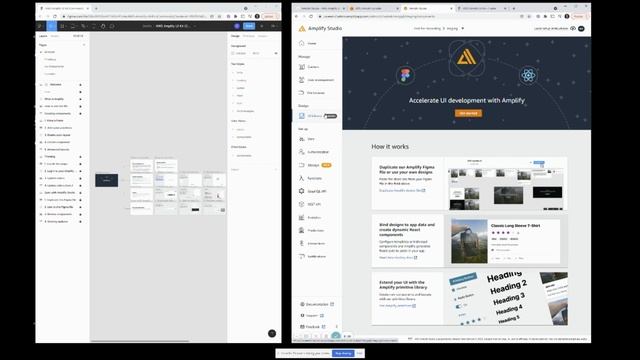Toggle lock on What is Amplify layer
The height and width of the screenshot is (360, 640).
[80, 99]
